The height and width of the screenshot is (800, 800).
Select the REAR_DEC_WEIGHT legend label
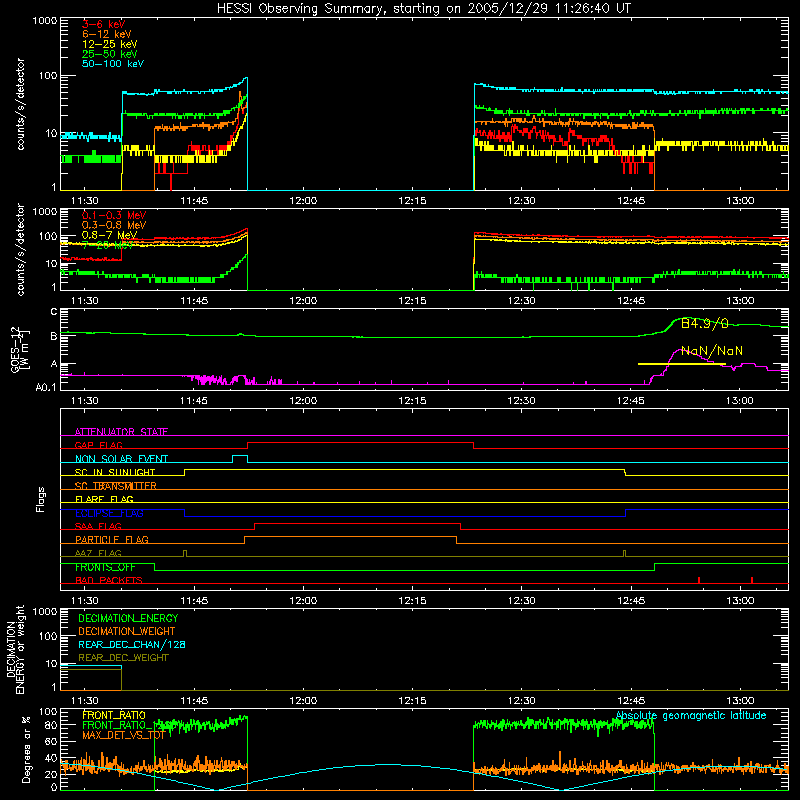click(123, 658)
